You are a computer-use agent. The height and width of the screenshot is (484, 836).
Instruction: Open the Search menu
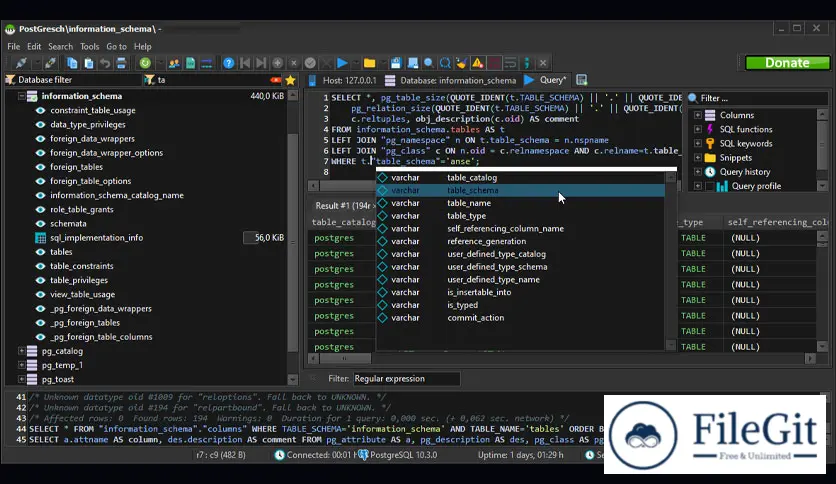(60, 46)
